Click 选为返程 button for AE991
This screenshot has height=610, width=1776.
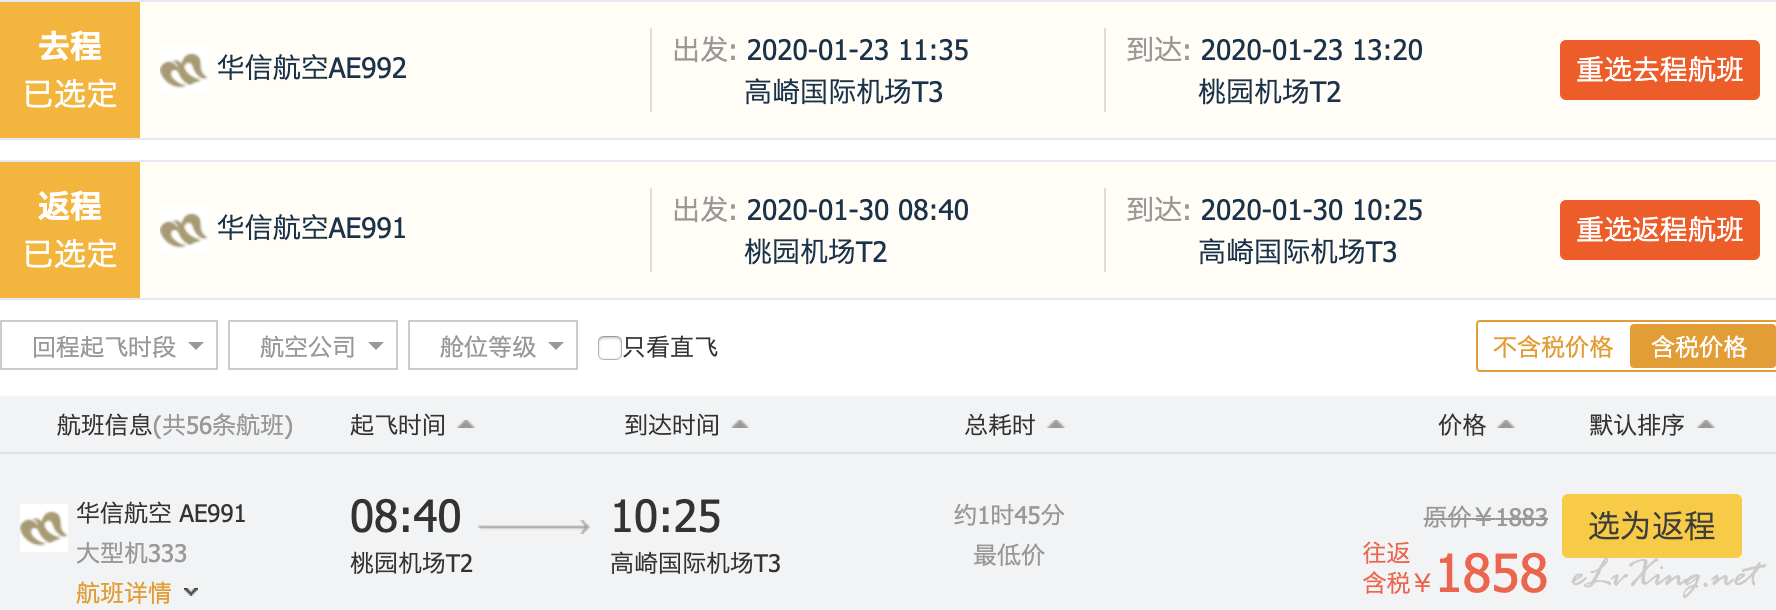click(1652, 526)
